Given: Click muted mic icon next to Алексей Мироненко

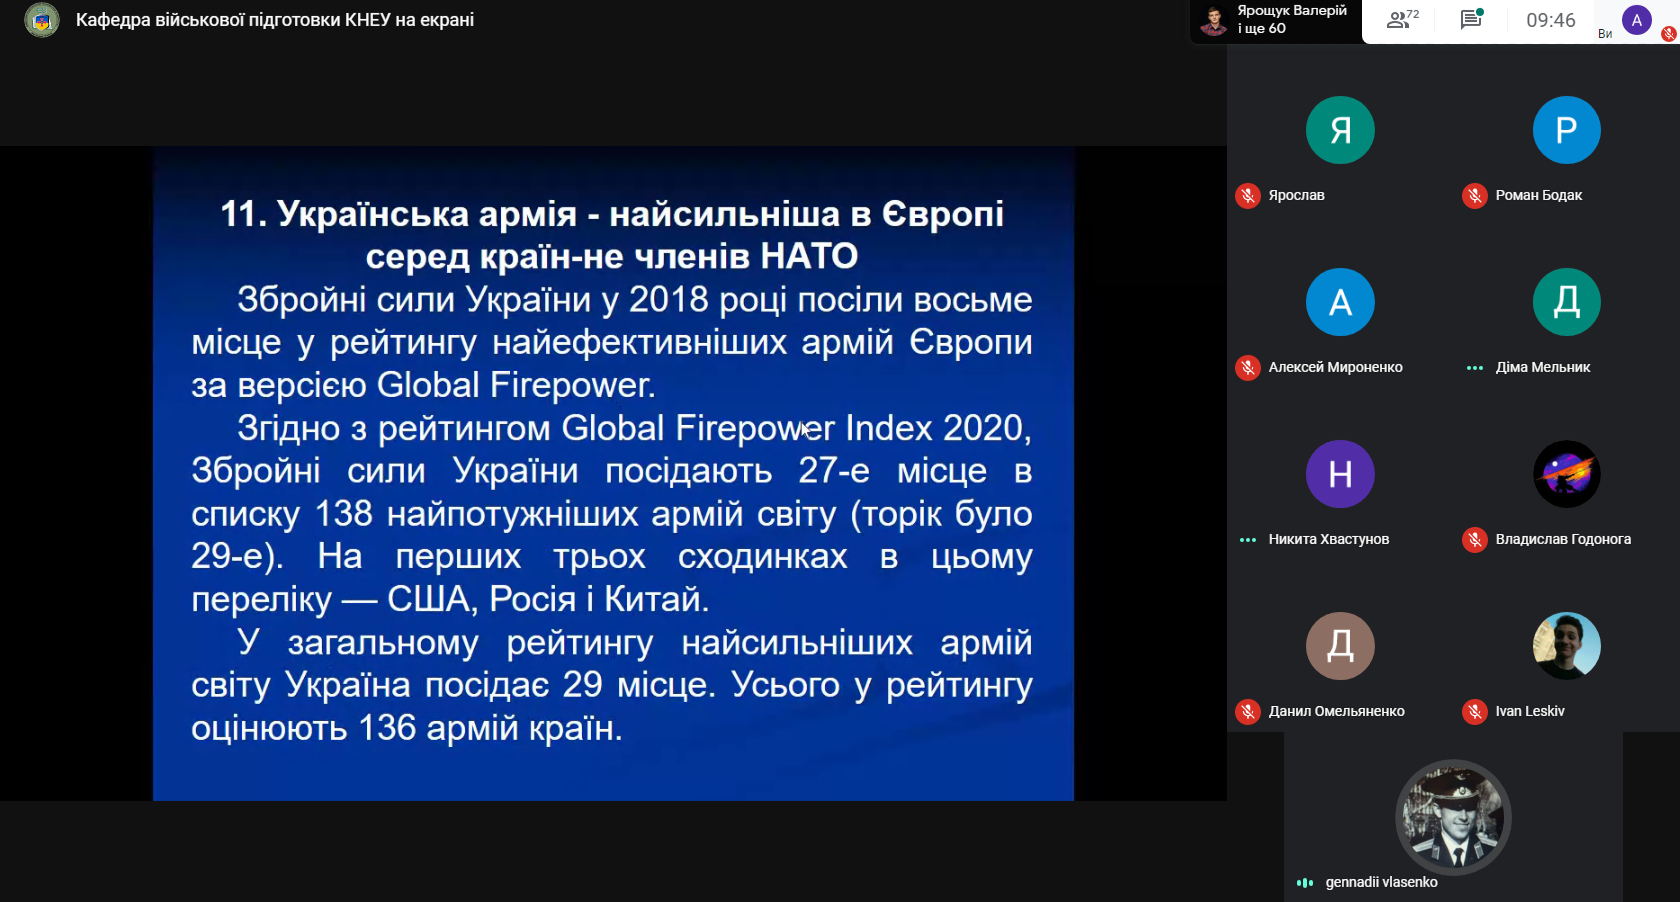Looking at the screenshot, I should (x=1247, y=368).
